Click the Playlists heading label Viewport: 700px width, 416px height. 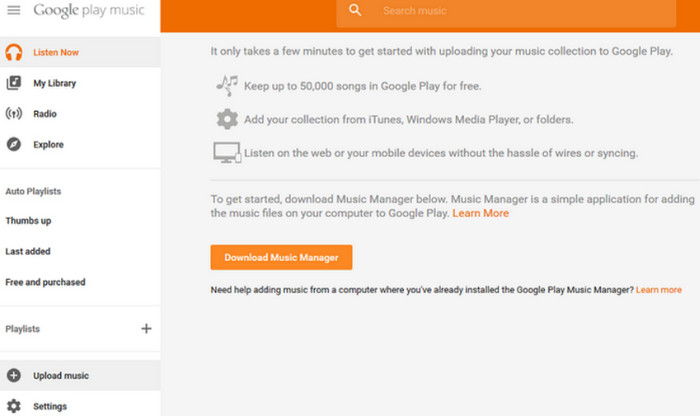(22, 329)
